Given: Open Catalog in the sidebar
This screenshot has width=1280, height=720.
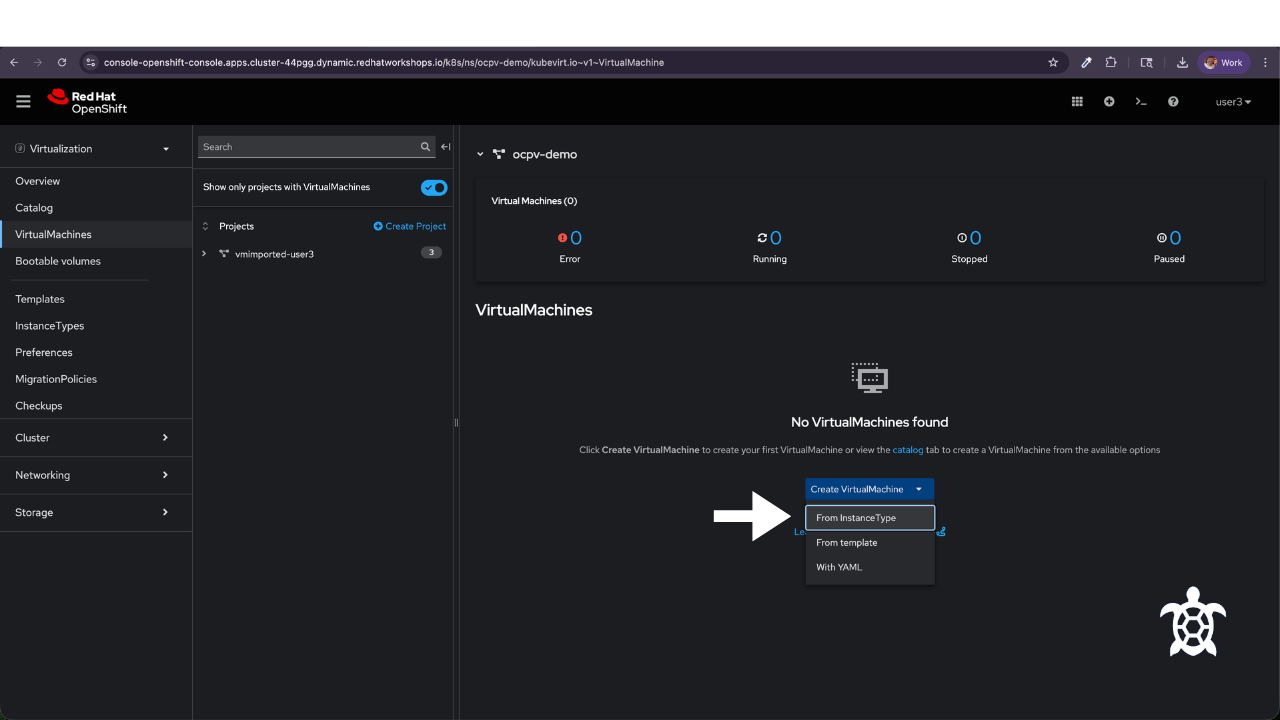Looking at the screenshot, I should click(x=34, y=208).
